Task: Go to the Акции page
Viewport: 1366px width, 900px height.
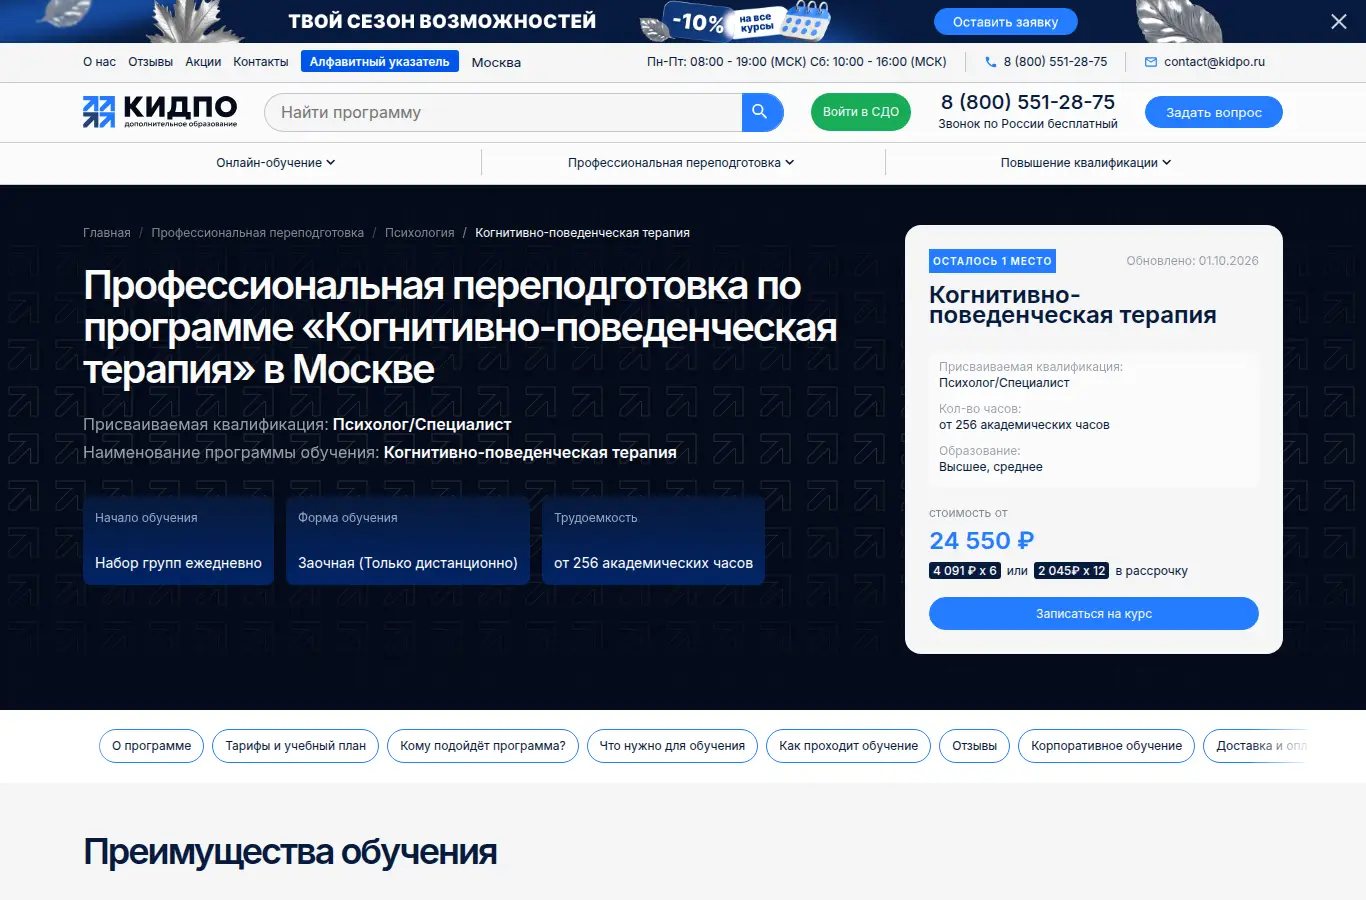Action: pos(203,62)
